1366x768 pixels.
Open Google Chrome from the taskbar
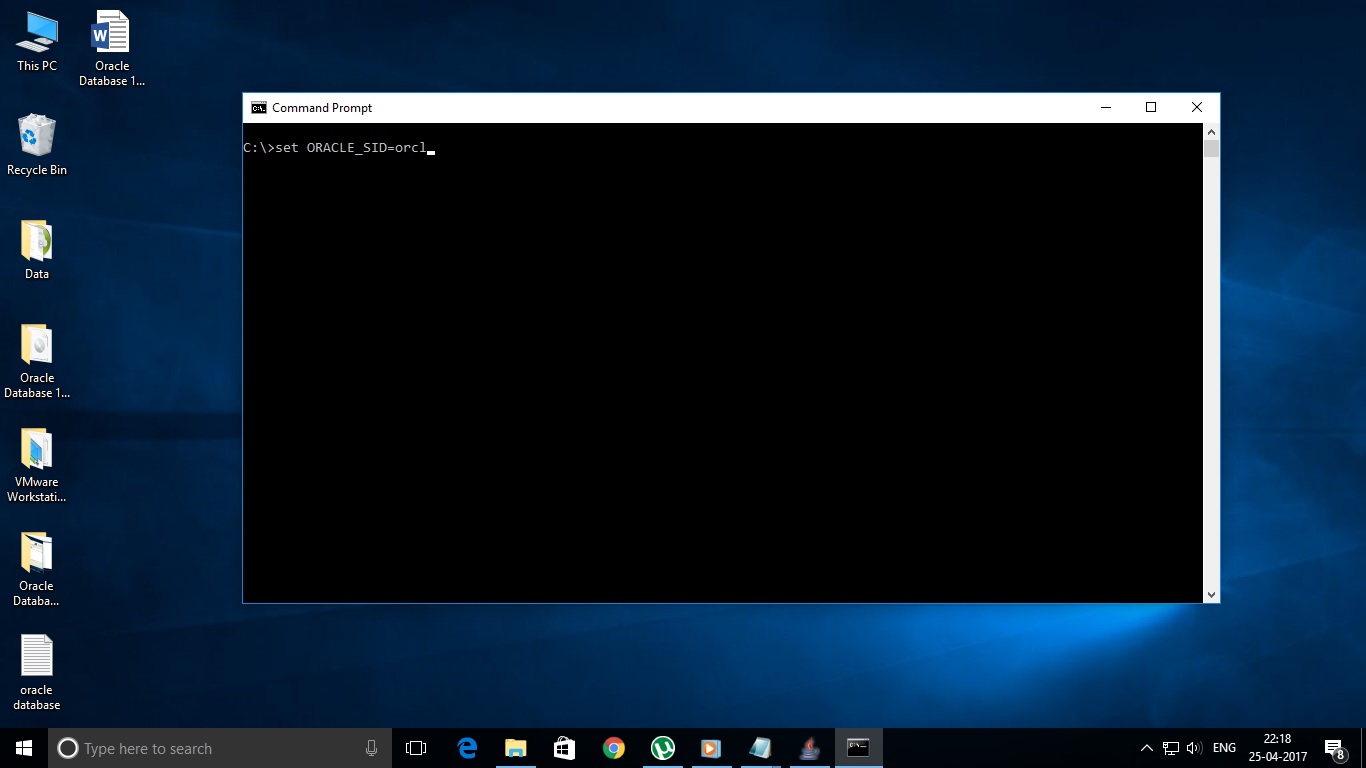613,748
